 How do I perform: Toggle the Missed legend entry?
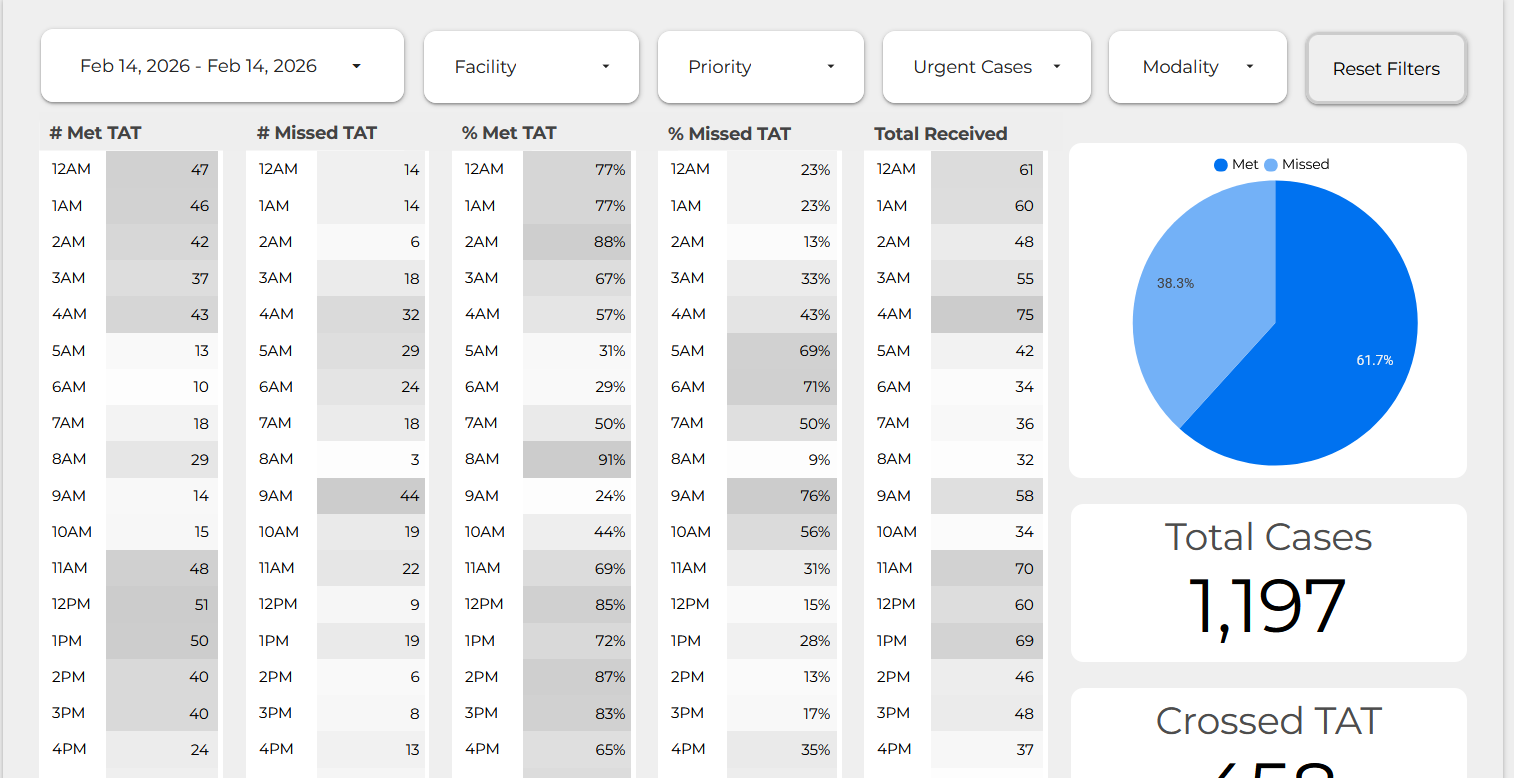[x=1299, y=164]
